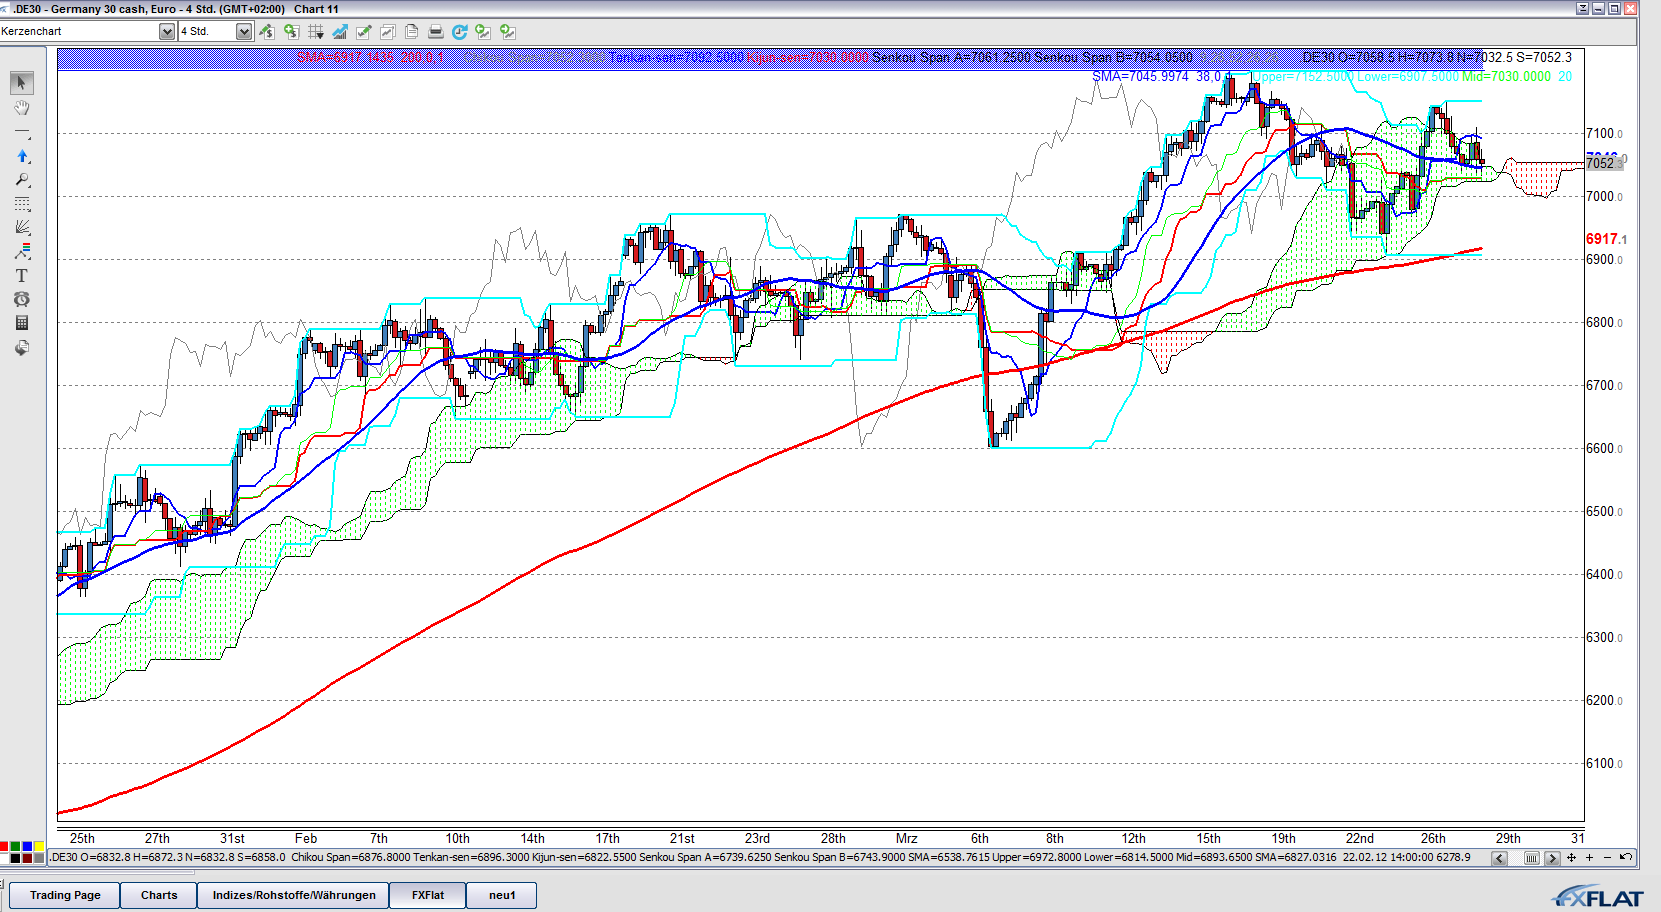The height and width of the screenshot is (912, 1661).
Task: Open the Indizes/Rohstoffe/Währungen tab
Action: [x=294, y=895]
